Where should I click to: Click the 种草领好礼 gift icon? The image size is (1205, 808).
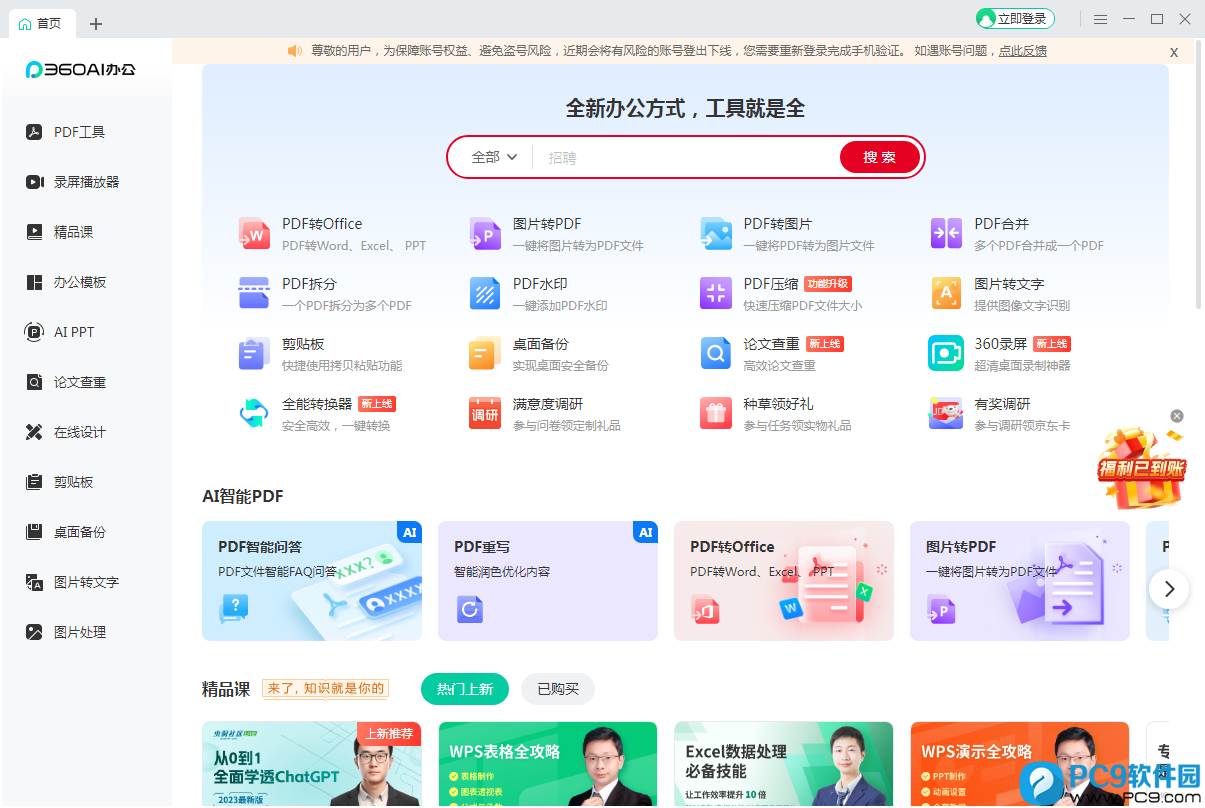click(x=716, y=413)
